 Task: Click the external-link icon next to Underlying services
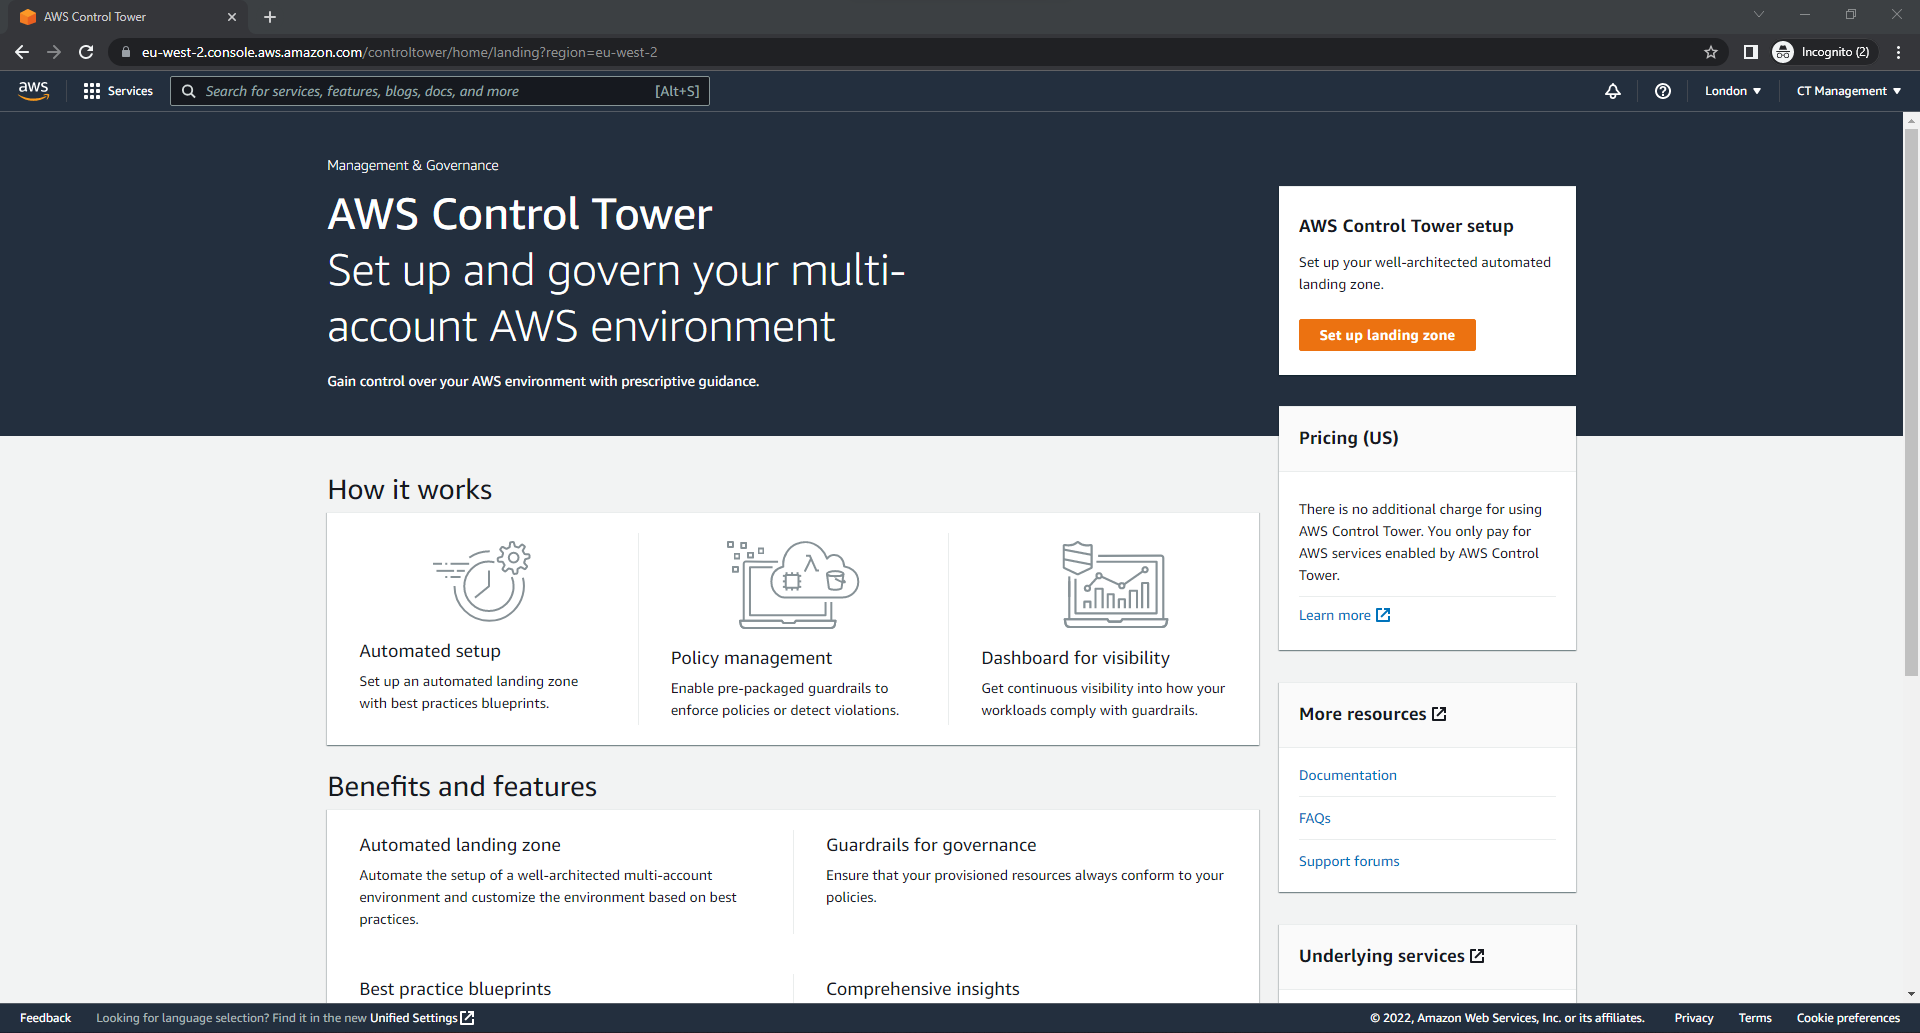click(x=1478, y=955)
